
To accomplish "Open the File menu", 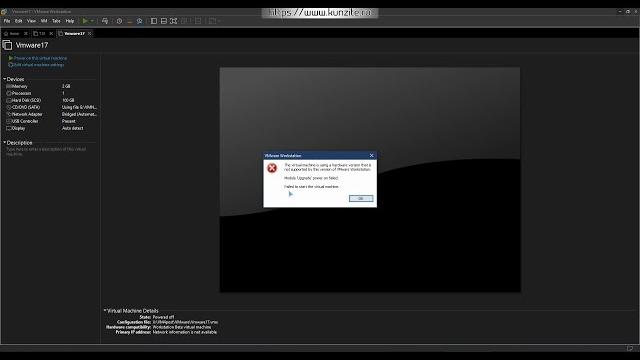I will click(x=7, y=21).
